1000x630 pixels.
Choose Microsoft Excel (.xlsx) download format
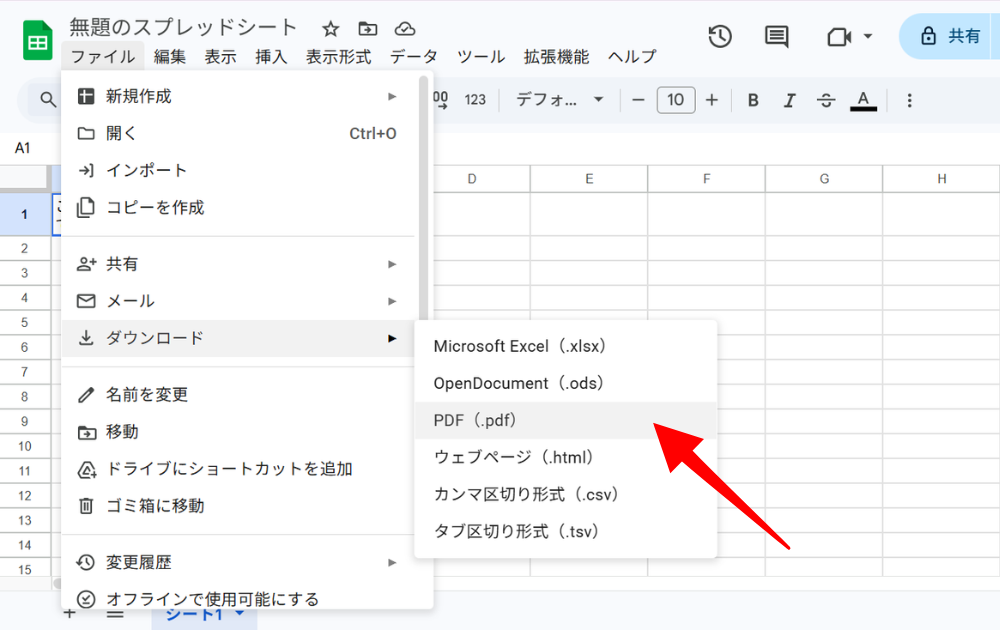520,346
